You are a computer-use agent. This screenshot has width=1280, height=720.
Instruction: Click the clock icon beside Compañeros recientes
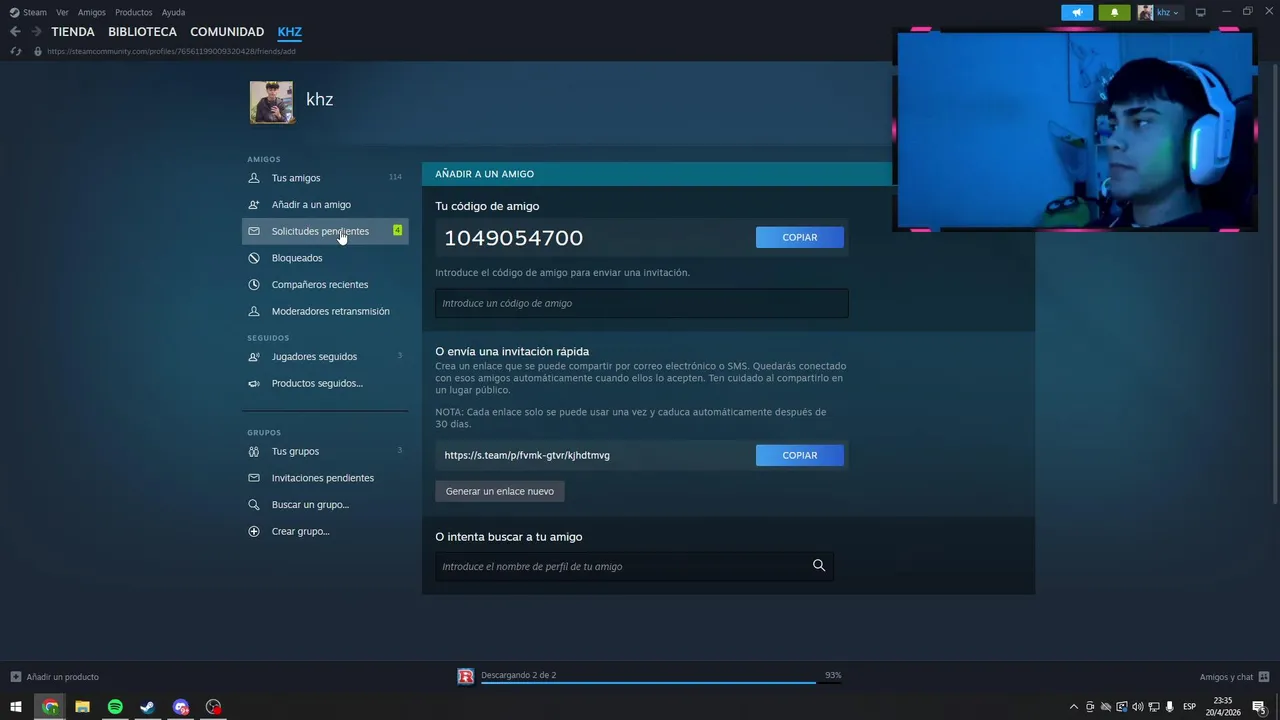tap(254, 285)
